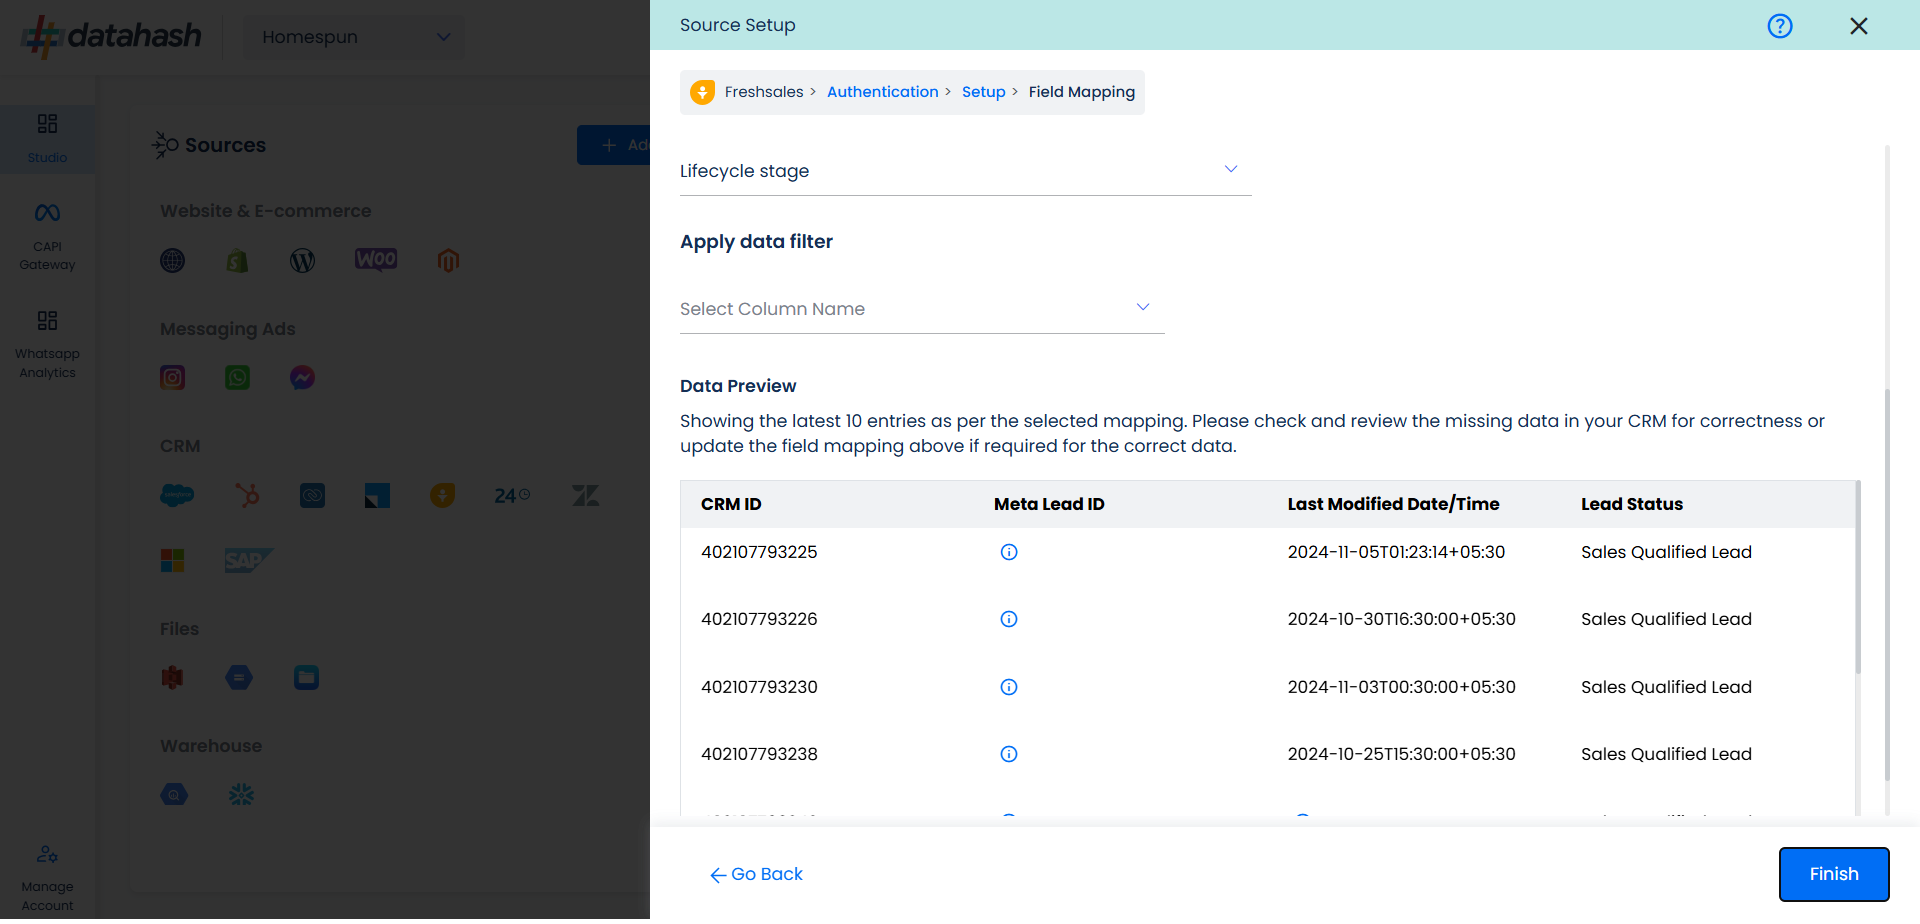This screenshot has width=1920, height=924.
Task: Open Studio in the sidebar
Action: click(x=47, y=138)
